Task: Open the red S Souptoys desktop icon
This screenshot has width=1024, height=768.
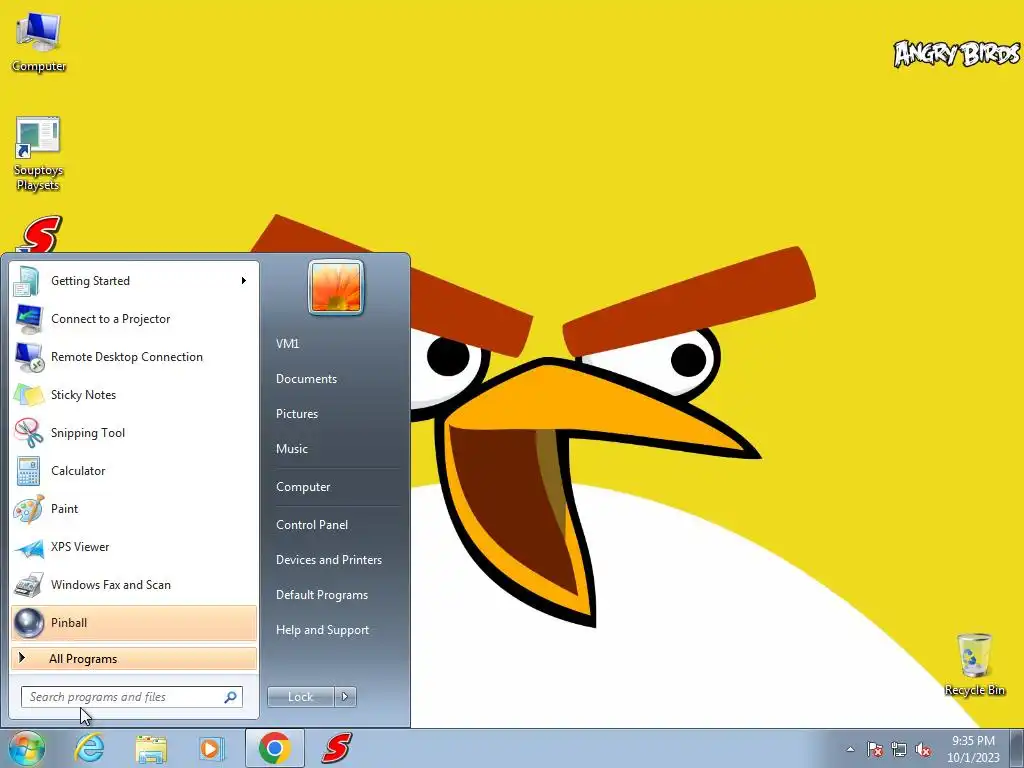Action: tap(40, 234)
